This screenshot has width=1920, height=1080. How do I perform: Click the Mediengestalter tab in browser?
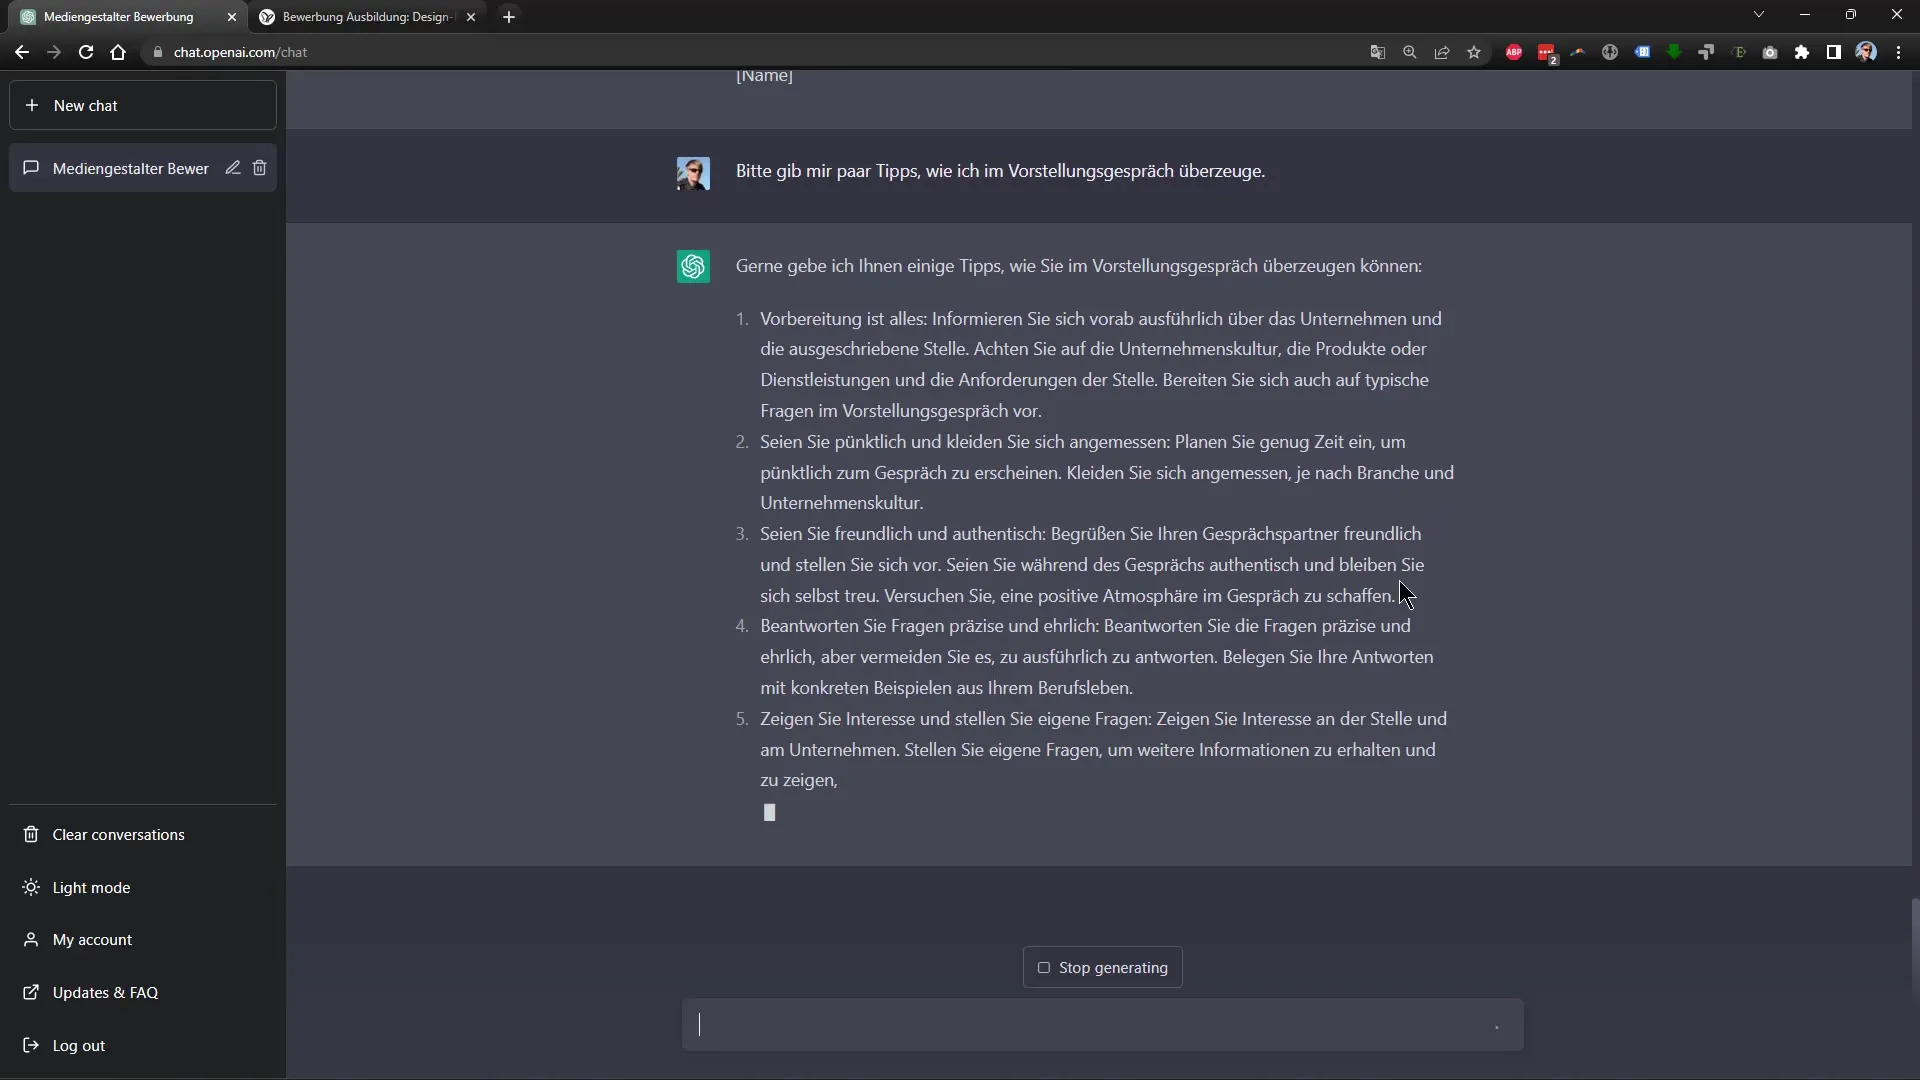[120, 16]
